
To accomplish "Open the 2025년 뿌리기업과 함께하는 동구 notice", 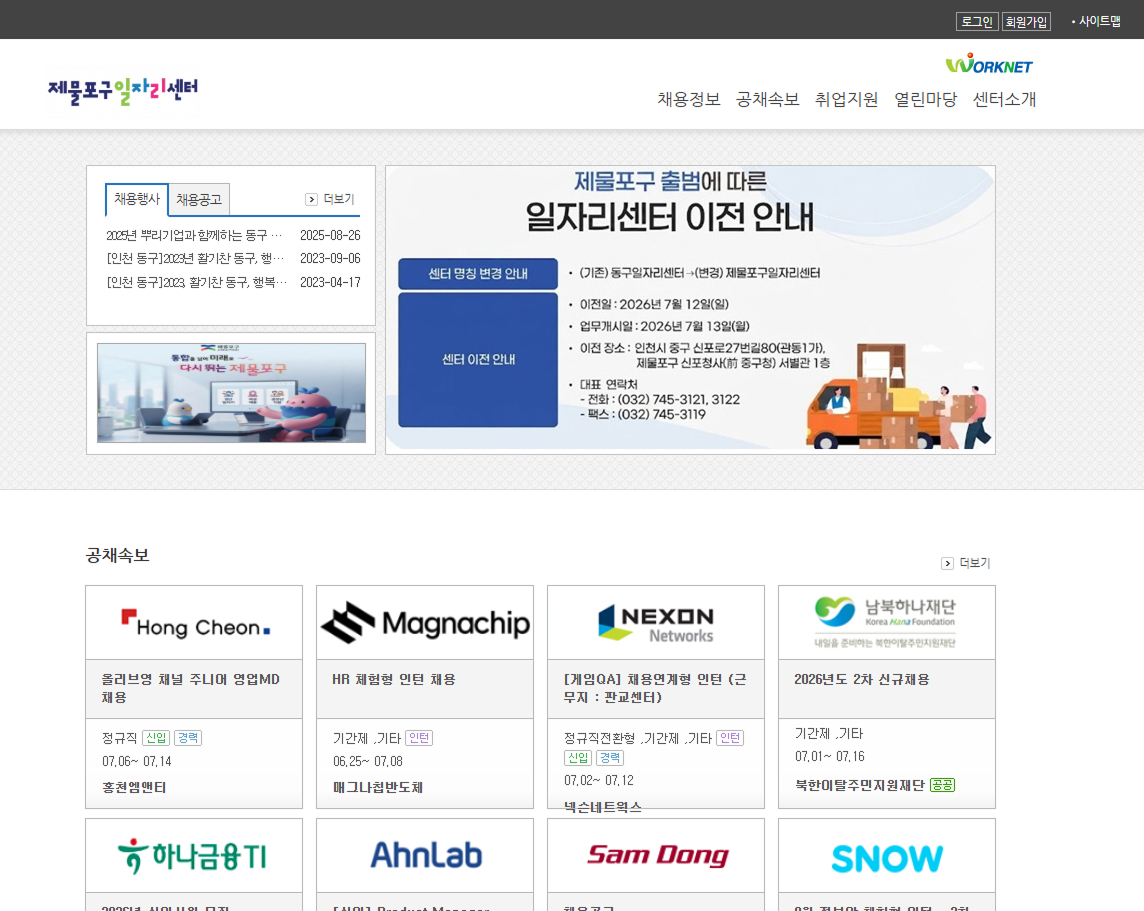I will point(194,236).
